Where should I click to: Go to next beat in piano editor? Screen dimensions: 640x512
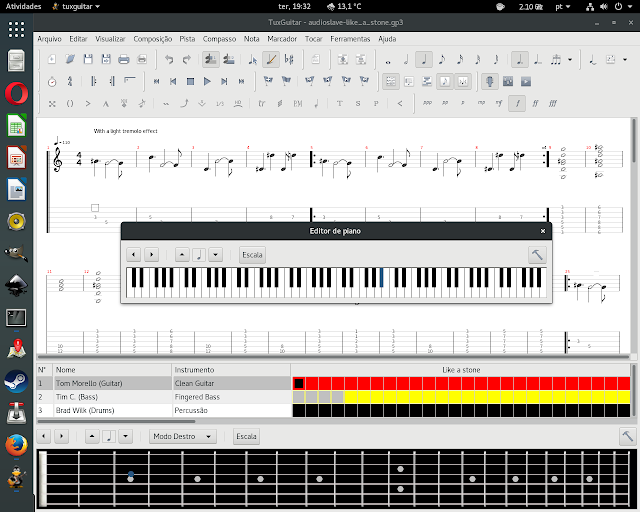click(151, 255)
